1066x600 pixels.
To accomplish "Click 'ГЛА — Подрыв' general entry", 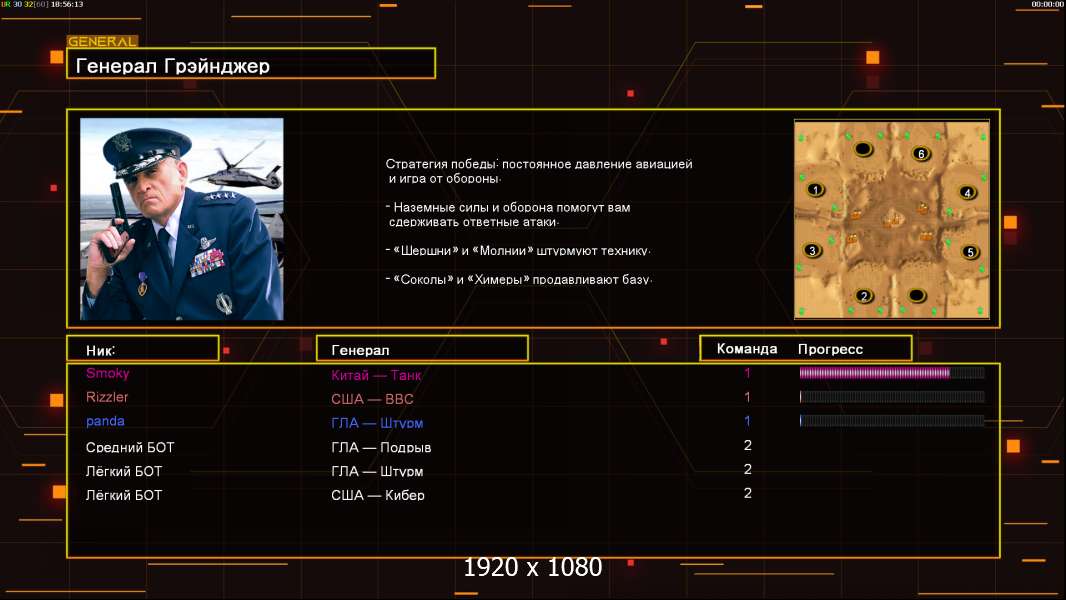I will click(381, 447).
